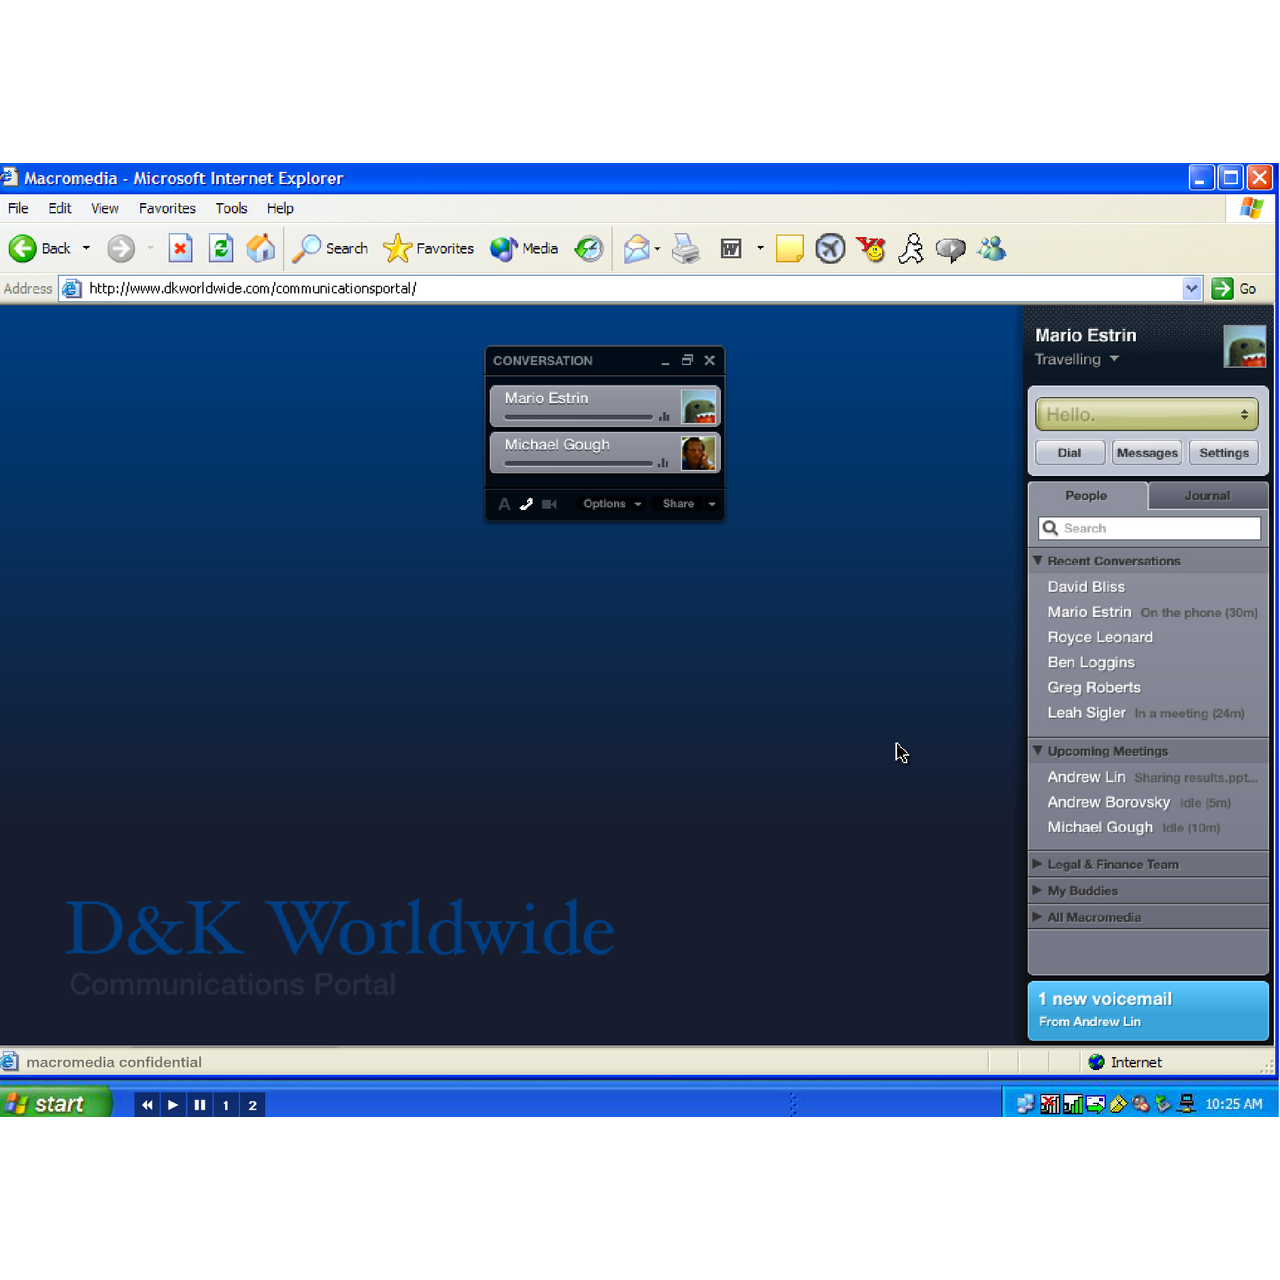
Task: Open the Favorites menu in menu bar
Action: coord(167,208)
